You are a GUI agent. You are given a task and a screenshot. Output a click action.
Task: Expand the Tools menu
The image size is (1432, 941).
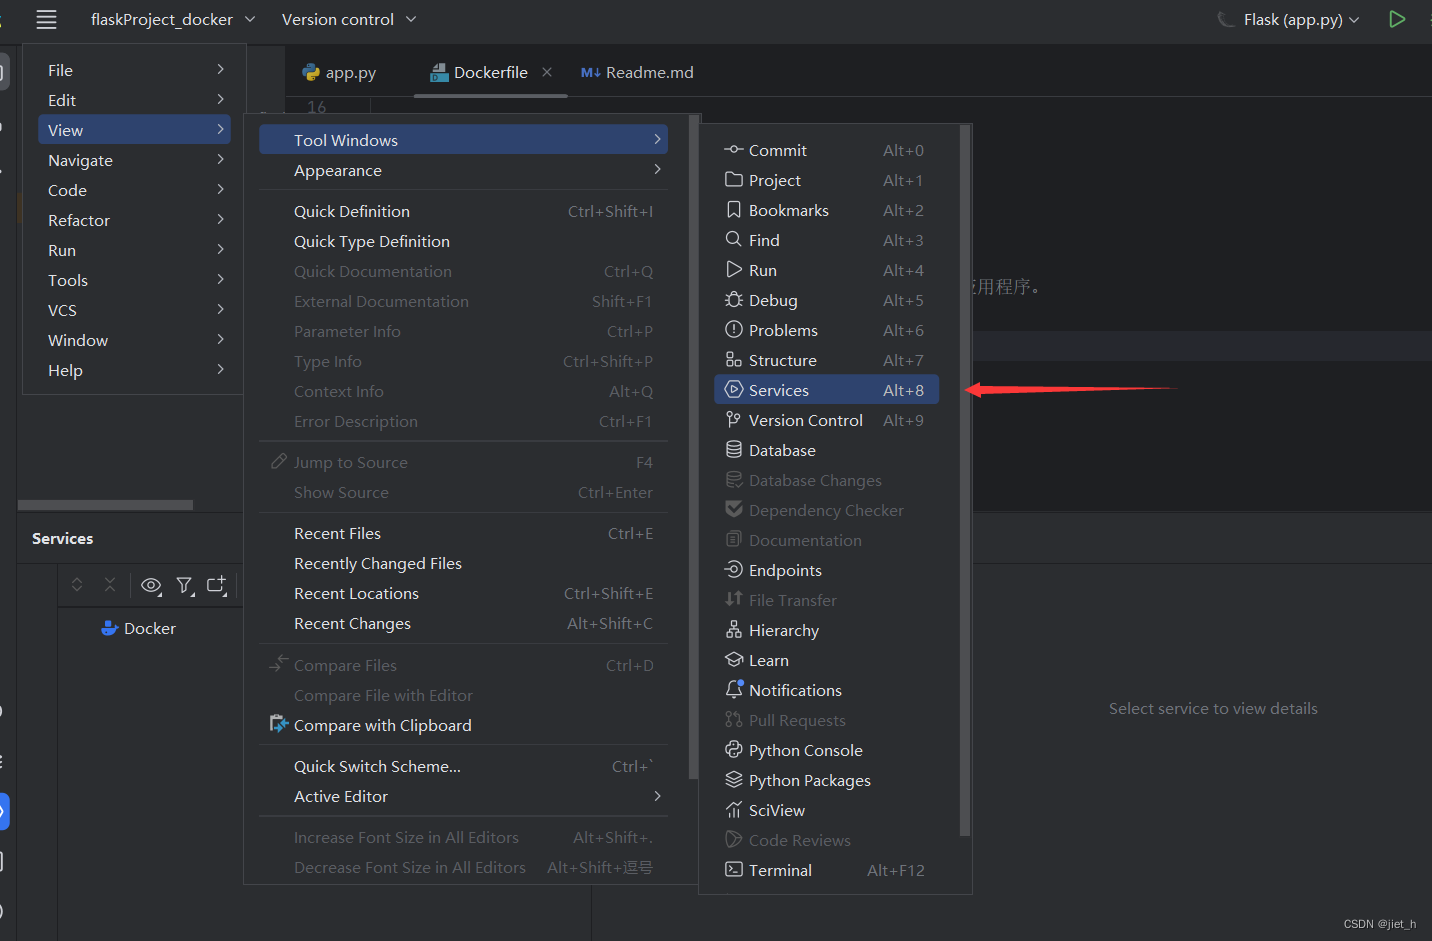(134, 280)
